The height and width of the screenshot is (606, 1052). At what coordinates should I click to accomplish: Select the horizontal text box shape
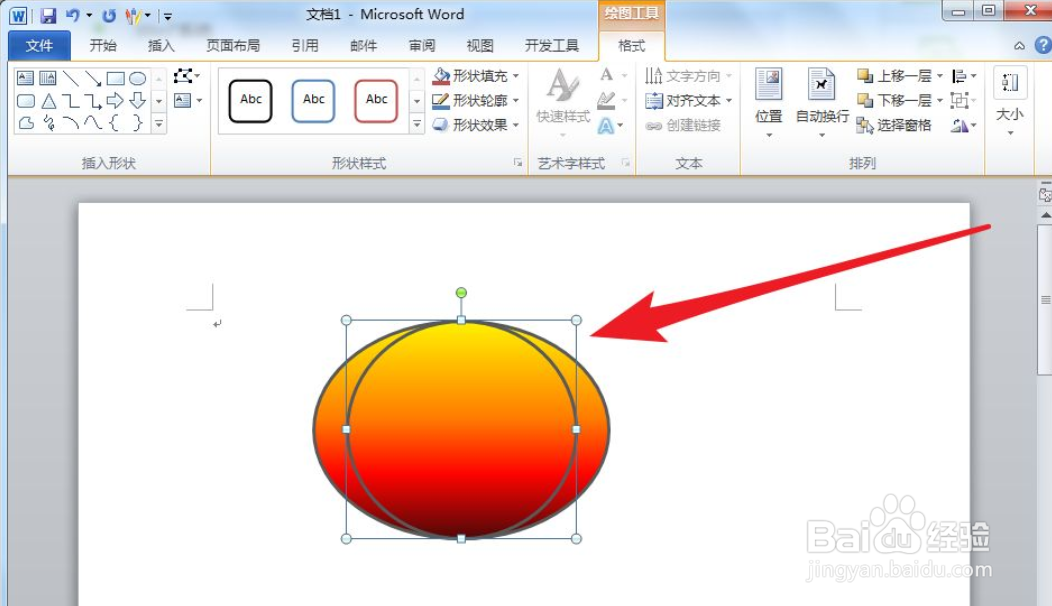[25, 78]
